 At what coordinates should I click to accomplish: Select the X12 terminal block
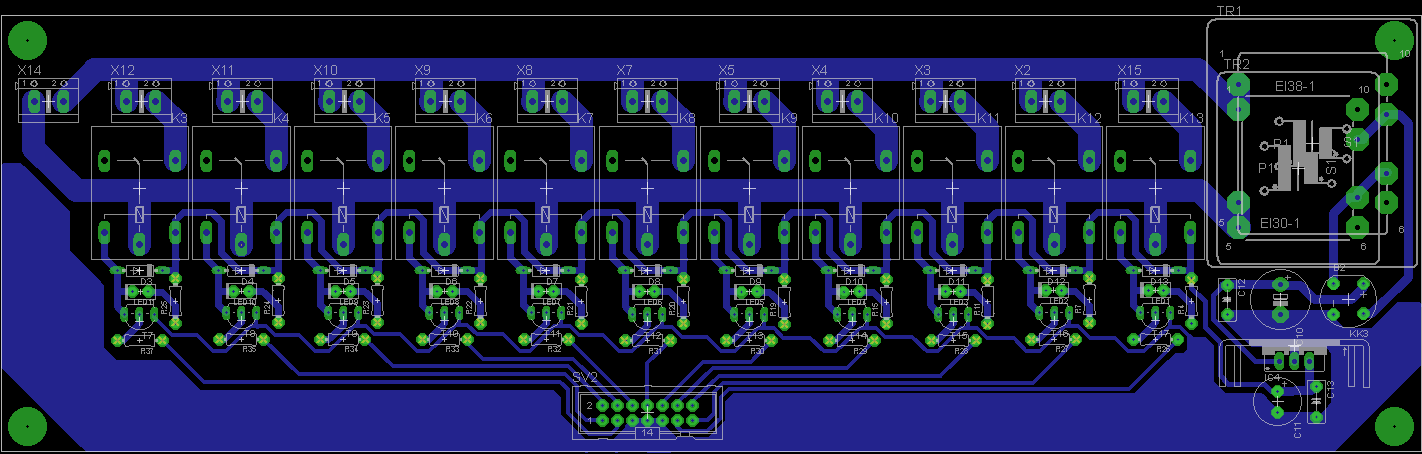coord(141,100)
